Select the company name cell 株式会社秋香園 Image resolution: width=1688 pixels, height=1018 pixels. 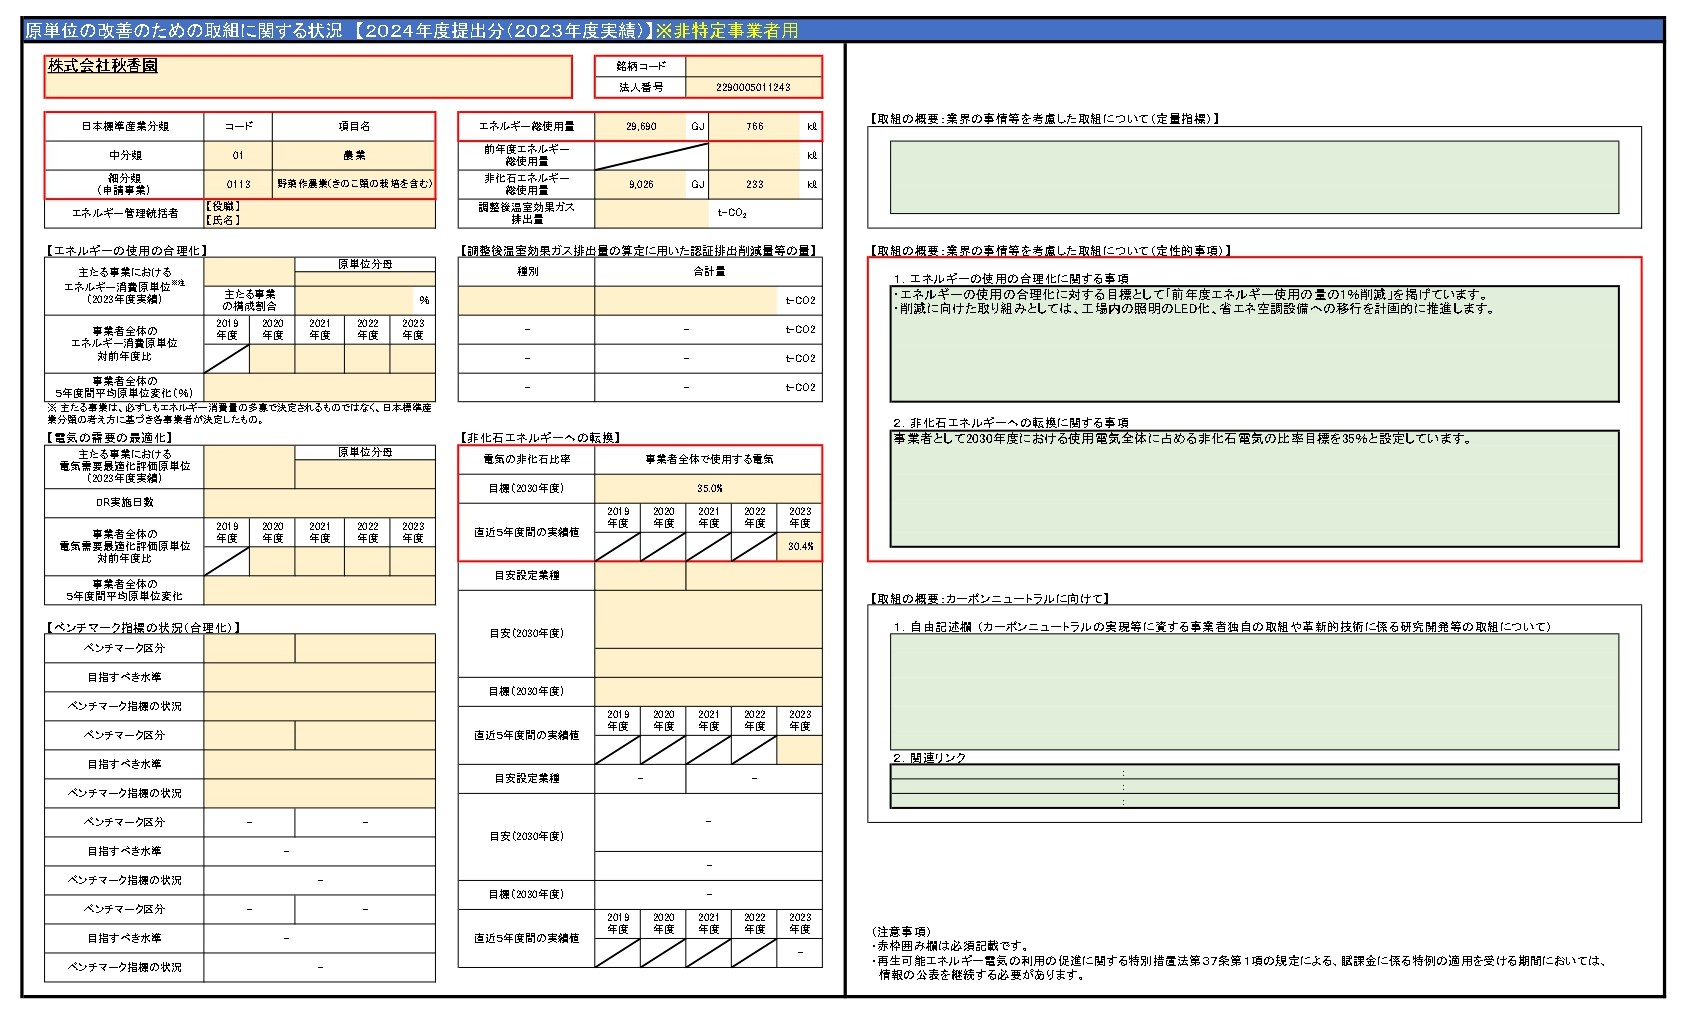pos(308,76)
